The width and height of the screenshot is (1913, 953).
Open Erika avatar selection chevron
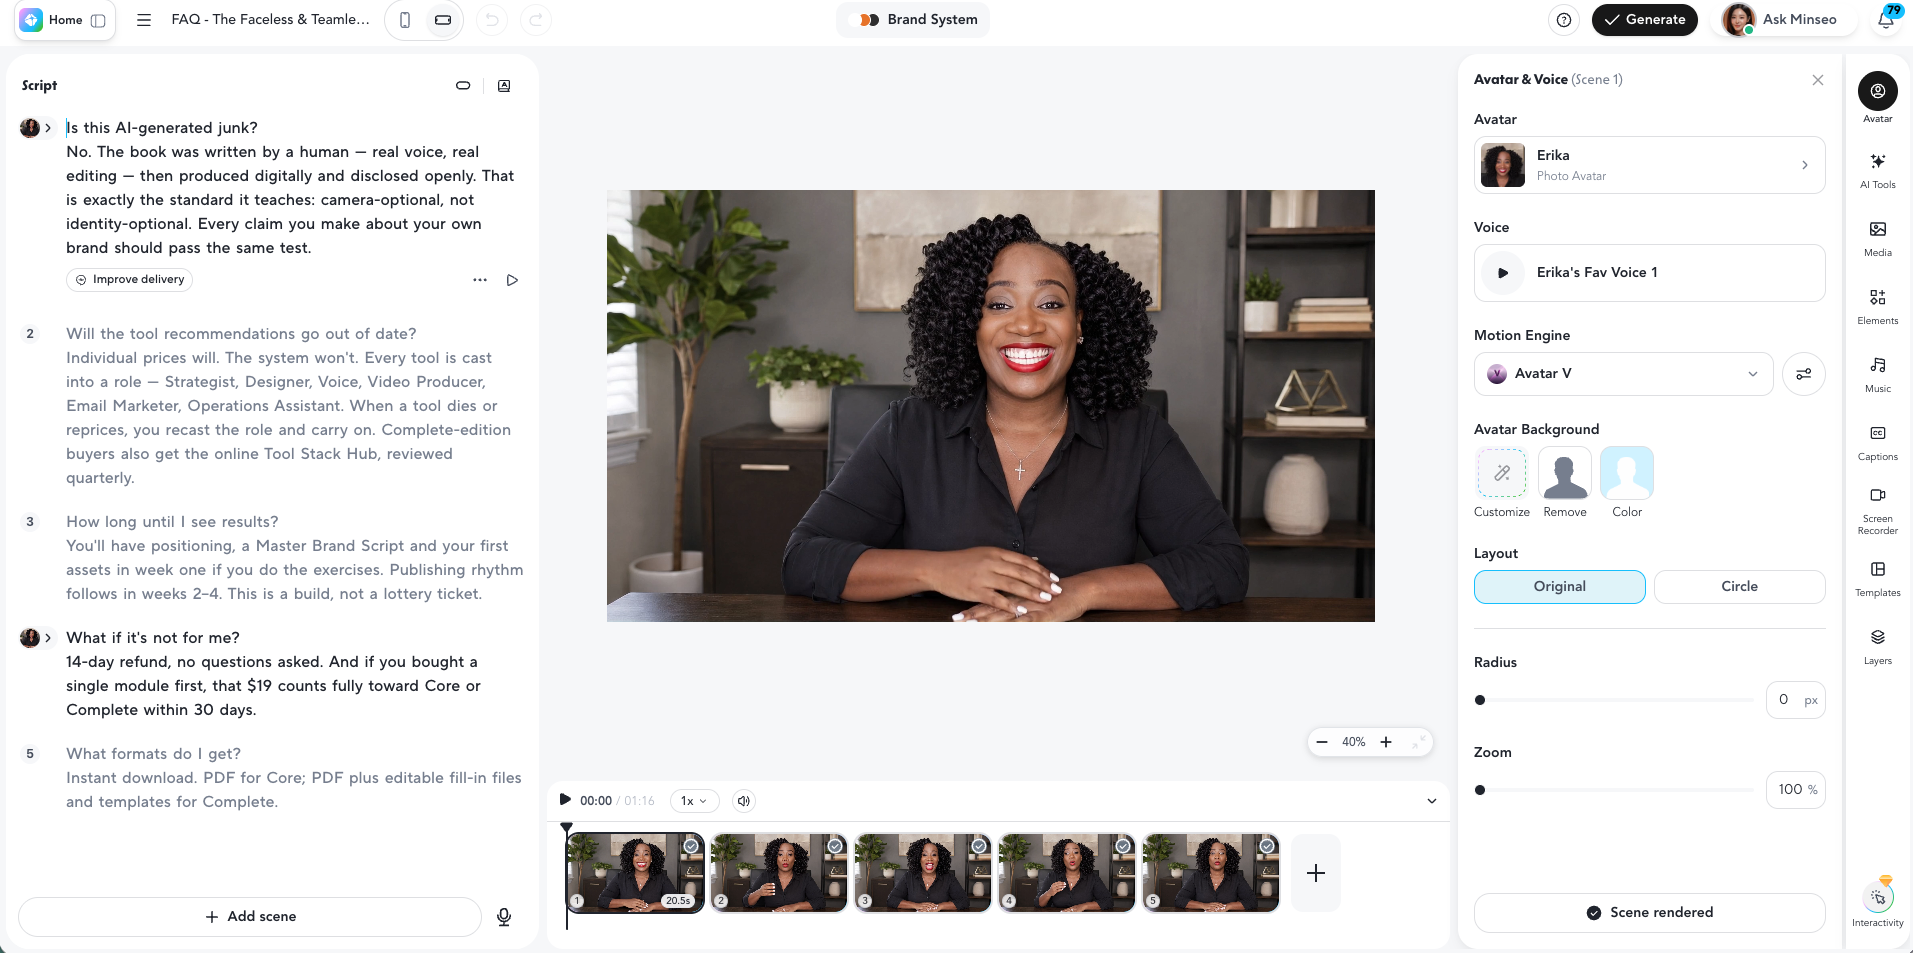(1804, 165)
